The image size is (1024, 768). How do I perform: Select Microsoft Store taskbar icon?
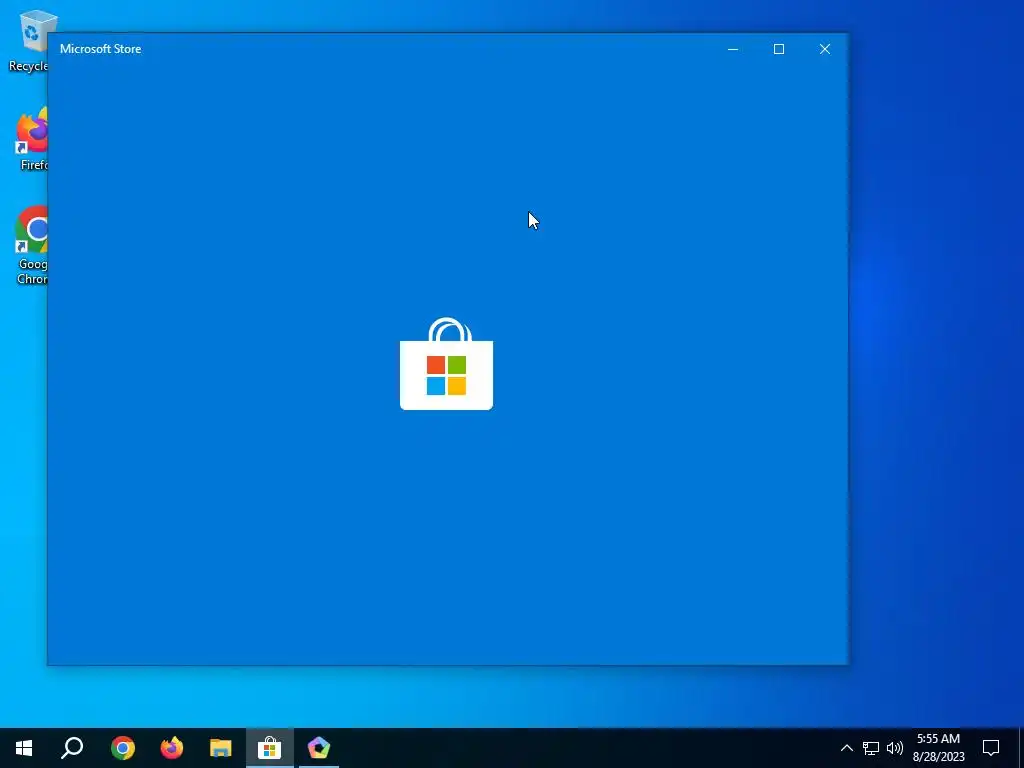coord(270,748)
